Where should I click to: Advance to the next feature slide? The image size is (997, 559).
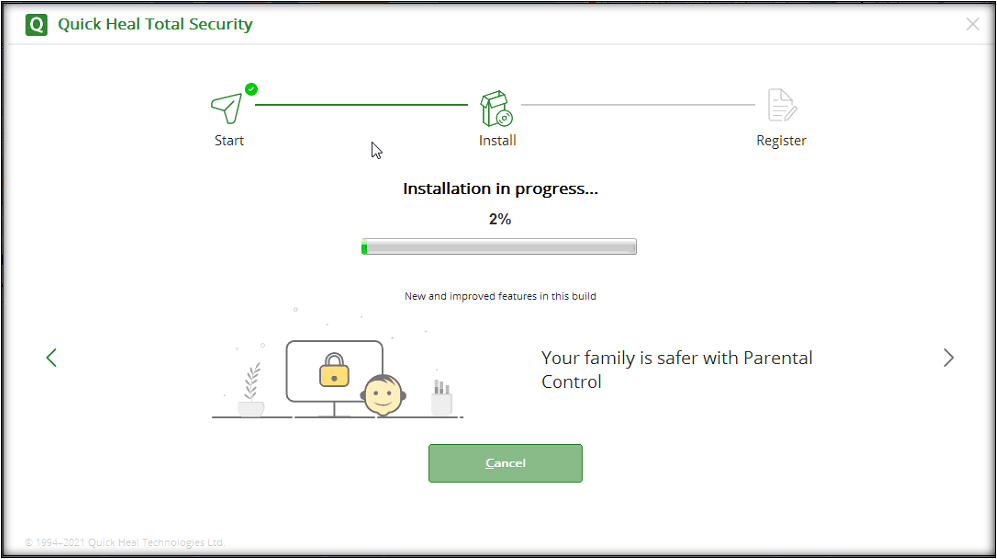coord(948,357)
